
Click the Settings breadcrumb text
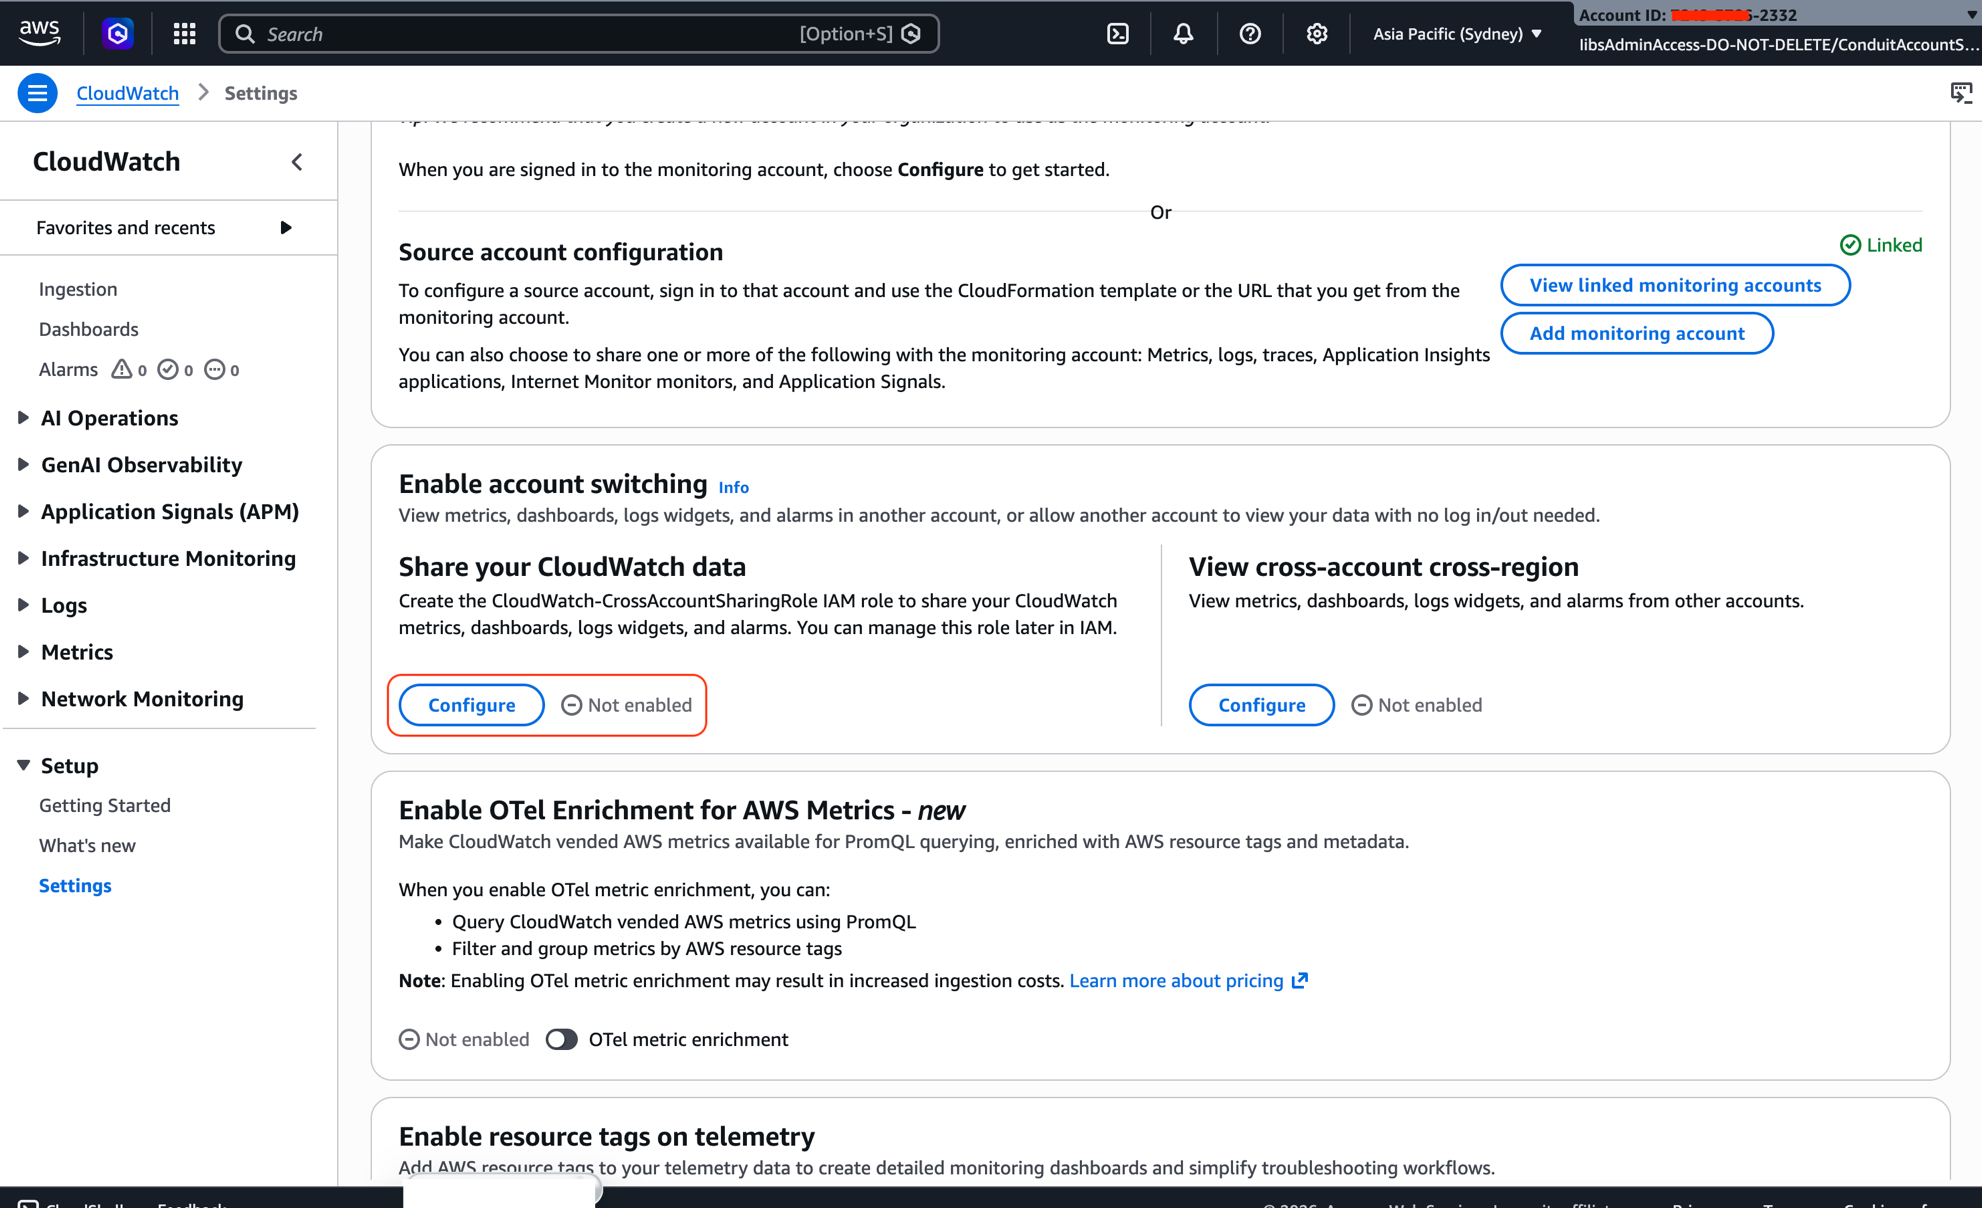click(x=261, y=93)
